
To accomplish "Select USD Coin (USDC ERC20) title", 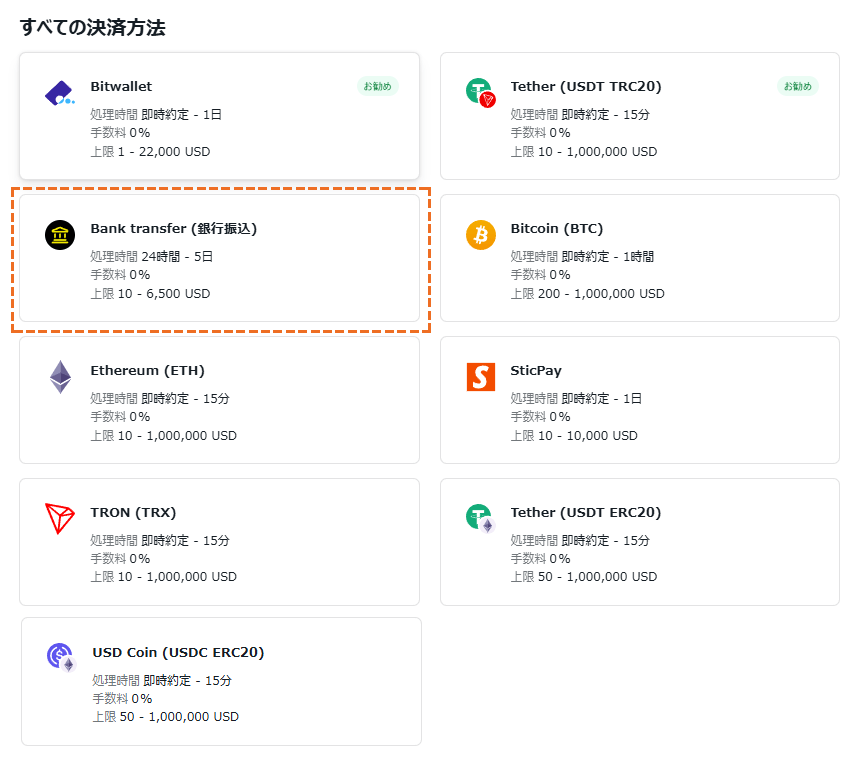I will (x=178, y=652).
